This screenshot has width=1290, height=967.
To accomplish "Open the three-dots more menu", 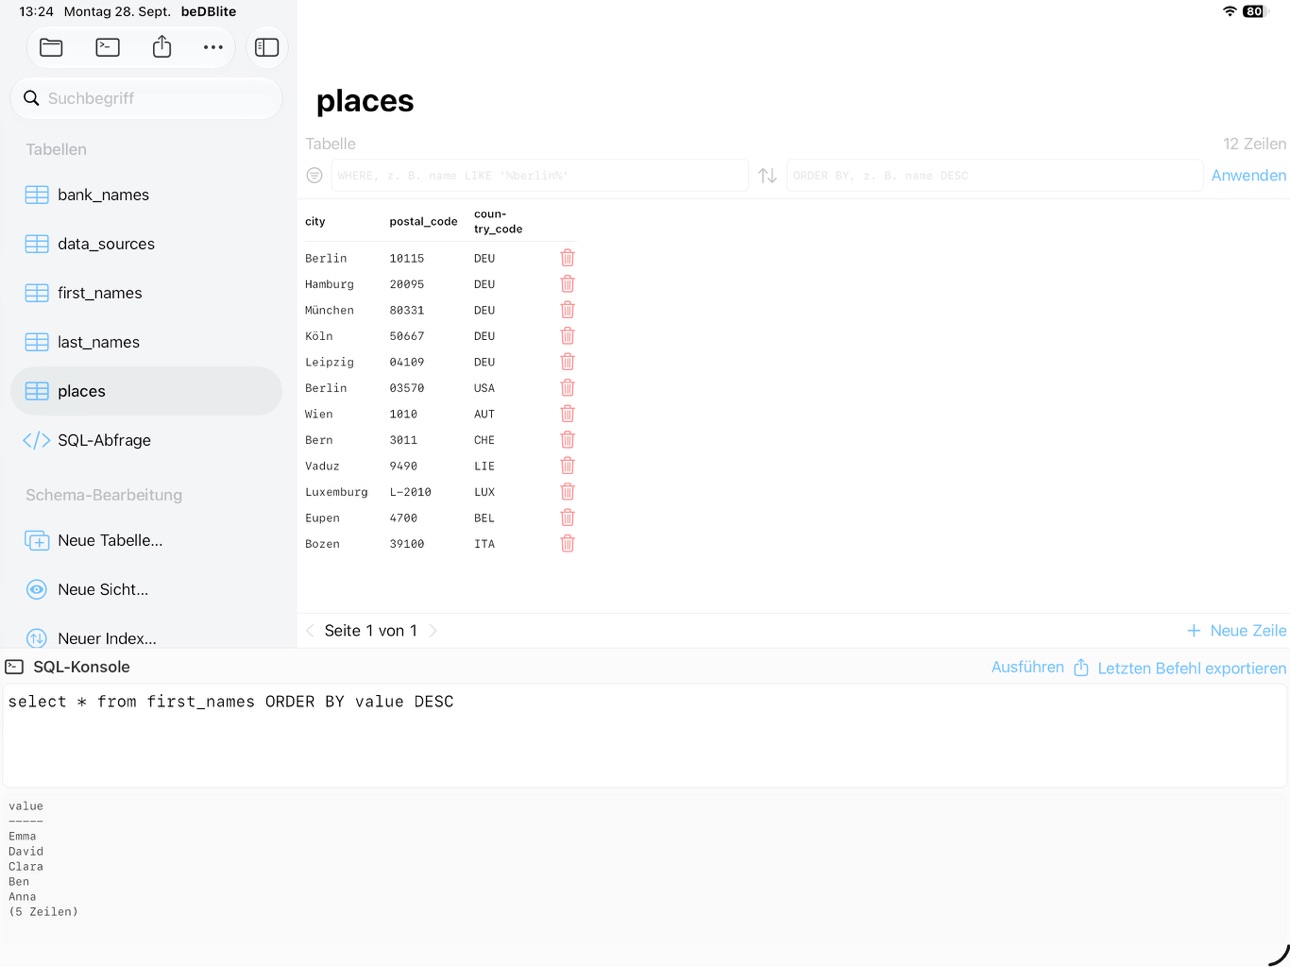I will point(213,47).
